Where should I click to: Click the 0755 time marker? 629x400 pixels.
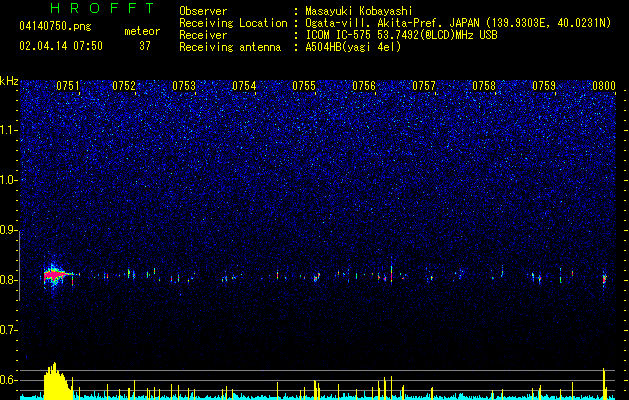coord(304,86)
